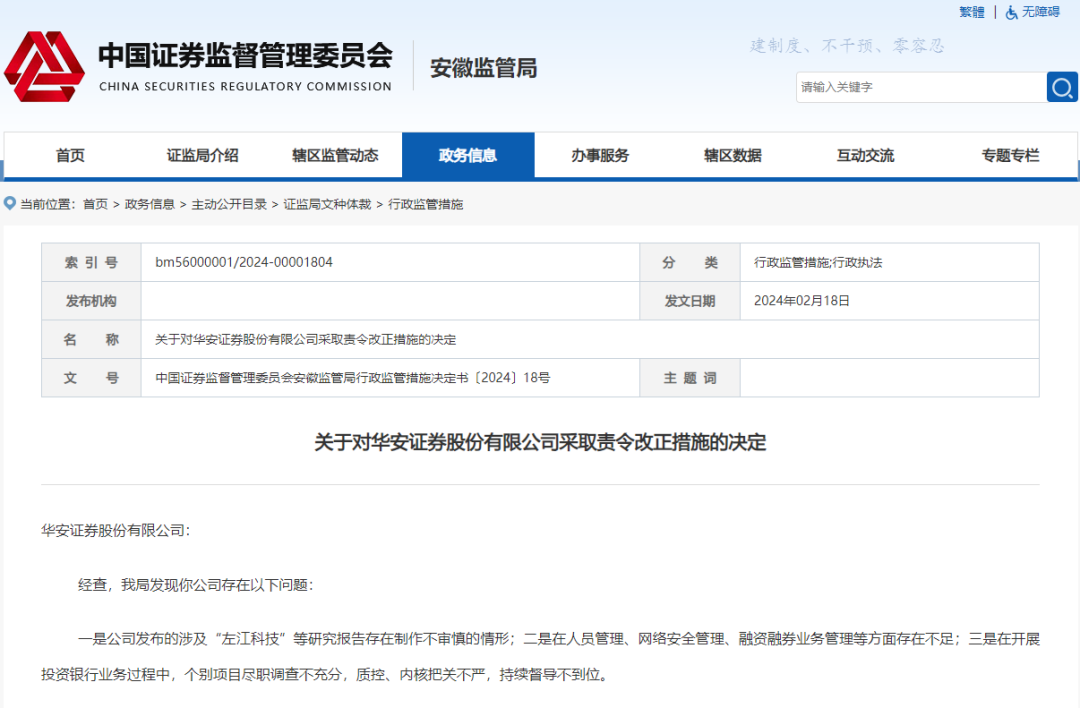The width and height of the screenshot is (1080, 708).
Task: Click the 中国证券监督管理委员会 site title
Action: [x=246, y=56]
